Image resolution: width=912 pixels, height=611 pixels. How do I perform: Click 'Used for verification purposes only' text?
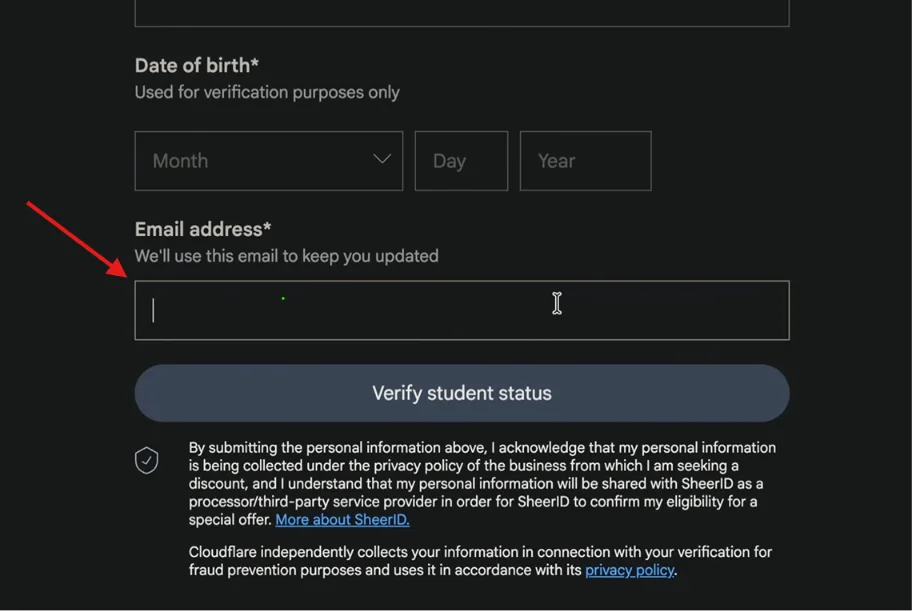[267, 93]
